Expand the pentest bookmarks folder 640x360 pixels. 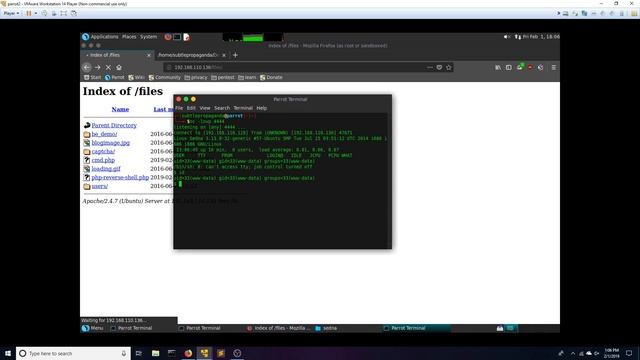(x=223, y=77)
